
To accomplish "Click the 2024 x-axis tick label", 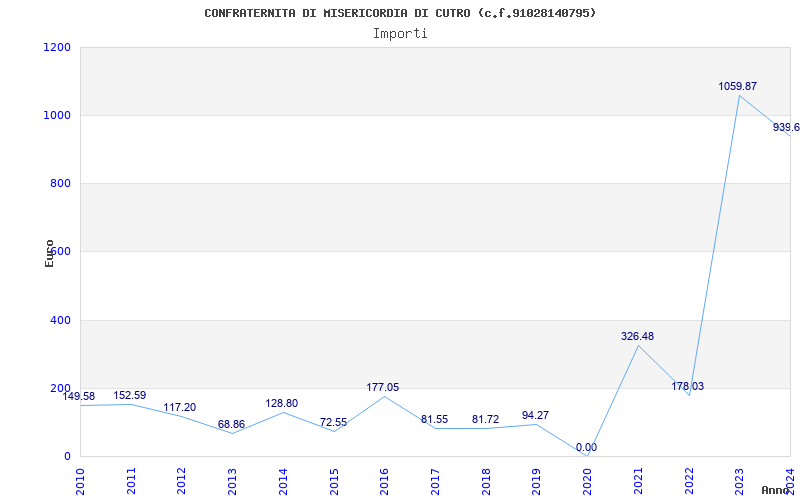I will [x=790, y=482].
